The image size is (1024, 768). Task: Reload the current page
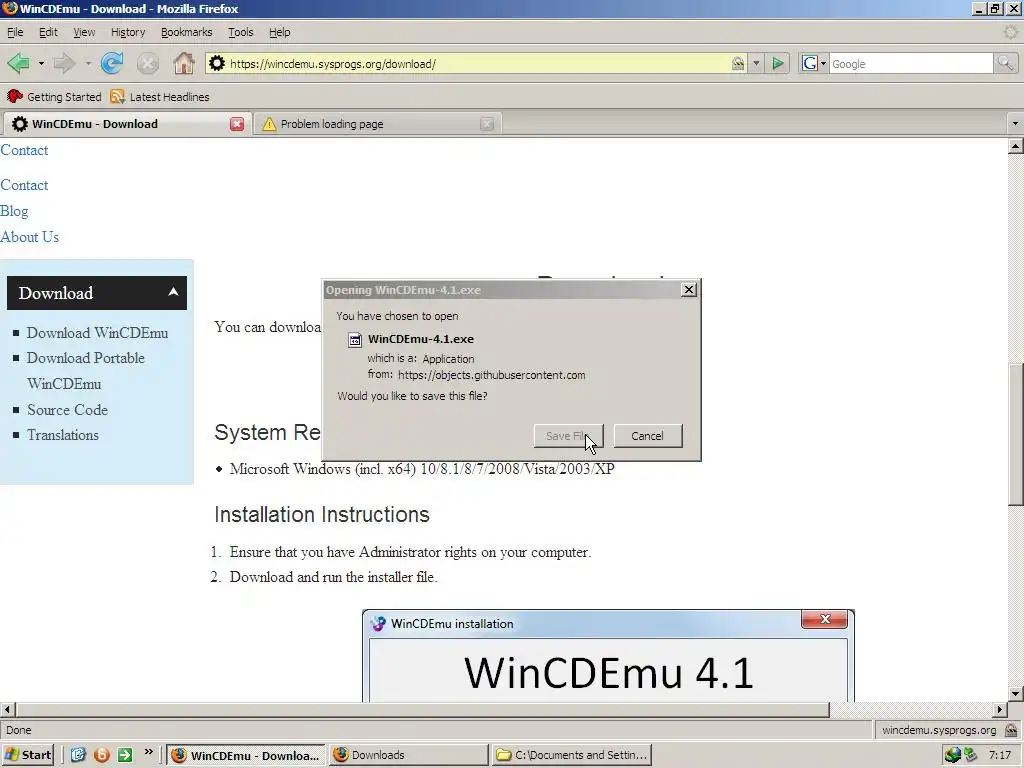click(x=112, y=63)
